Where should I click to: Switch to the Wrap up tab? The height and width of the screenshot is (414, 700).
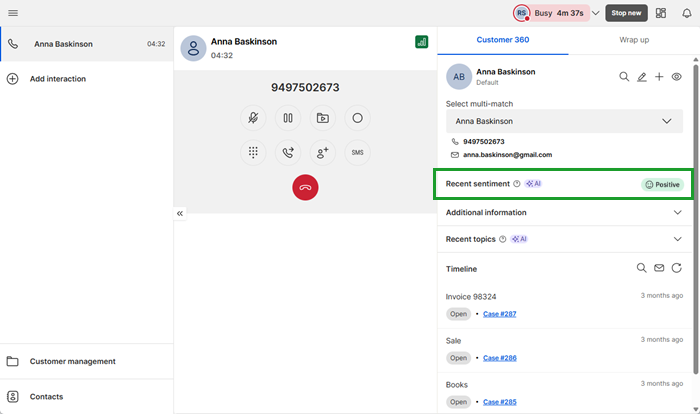coord(633,40)
